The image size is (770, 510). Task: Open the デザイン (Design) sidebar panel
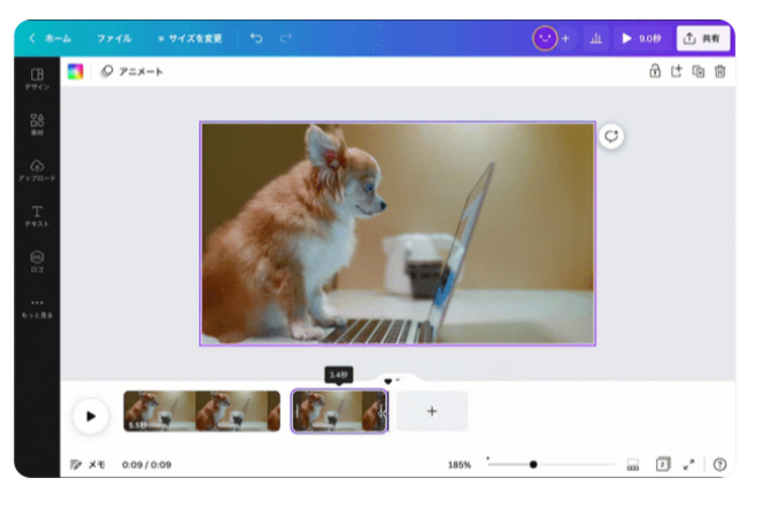coord(37,78)
